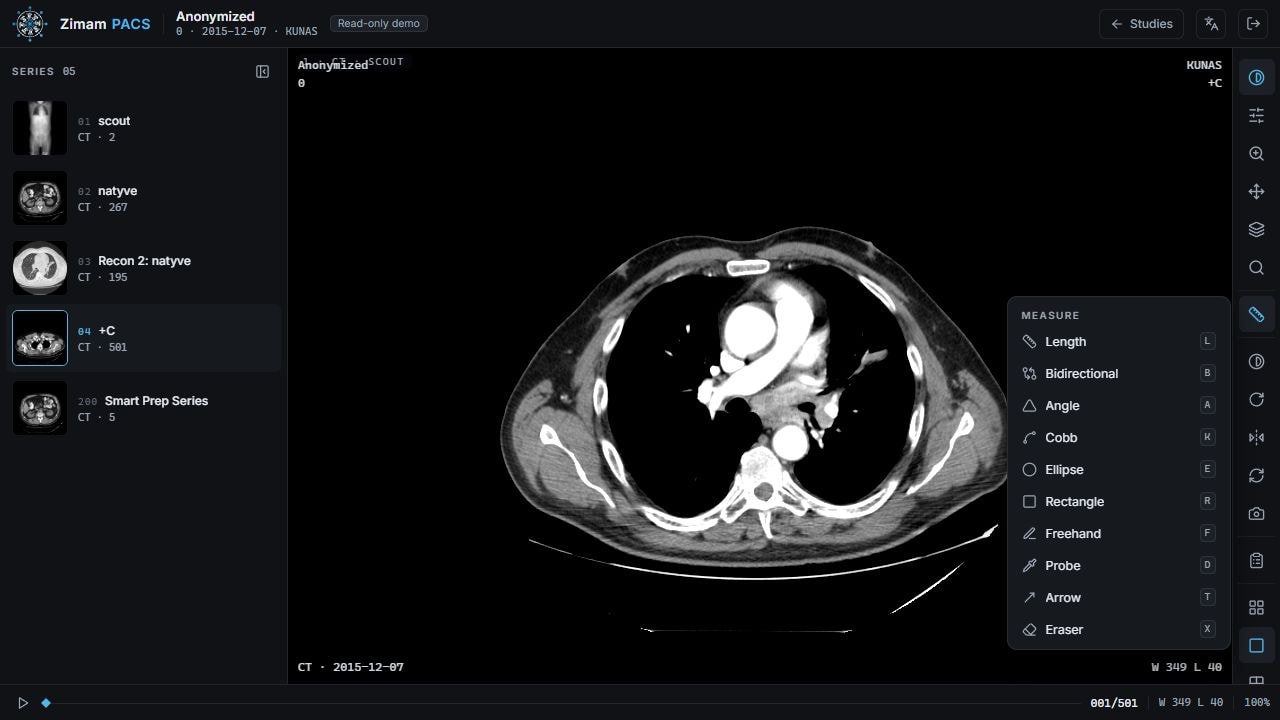The image size is (1280, 720).
Task: Change language with the translate icon
Action: click(1211, 24)
